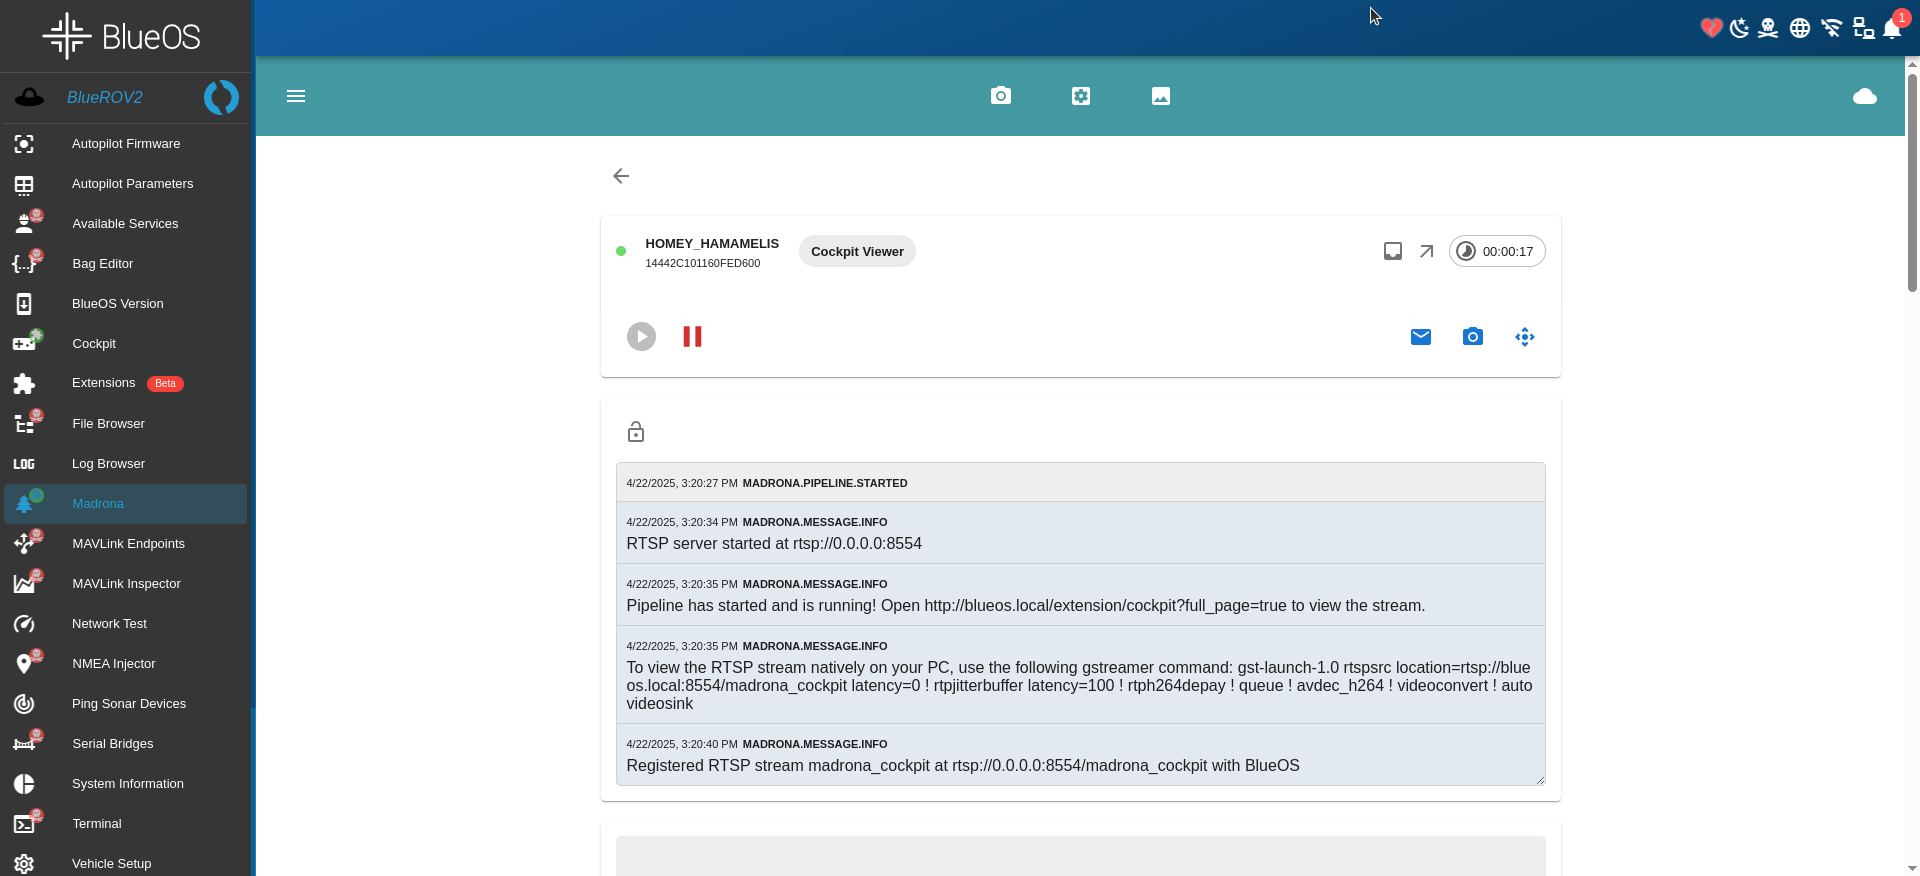Screen dimensions: 1920x876
Task: Open Extensions Beta page
Action: 126,384
